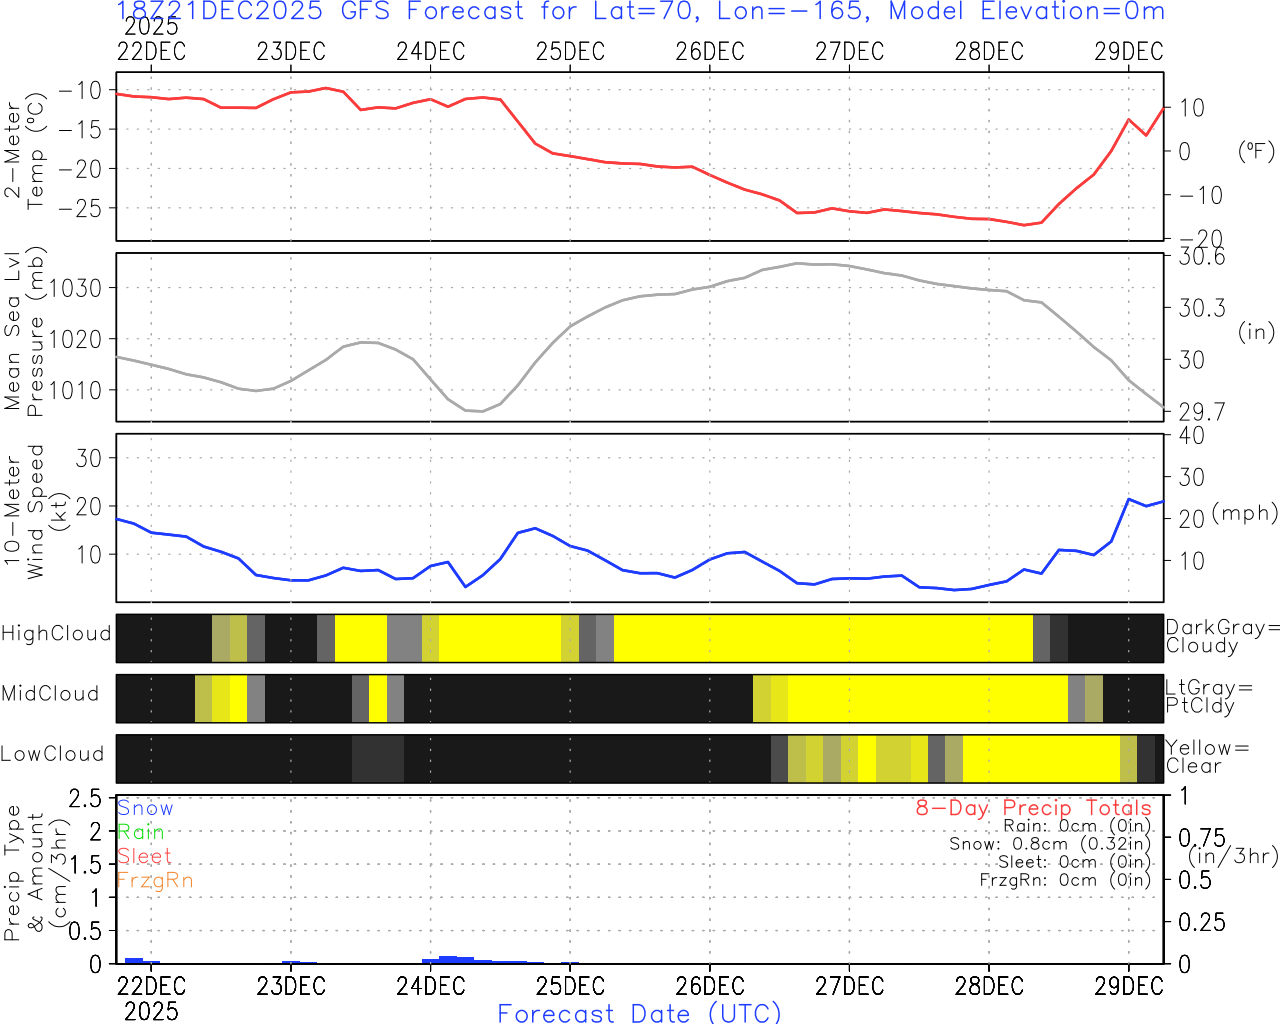
Task: Click the 30.6 inches pressure tick label
Action: (x=1201, y=257)
